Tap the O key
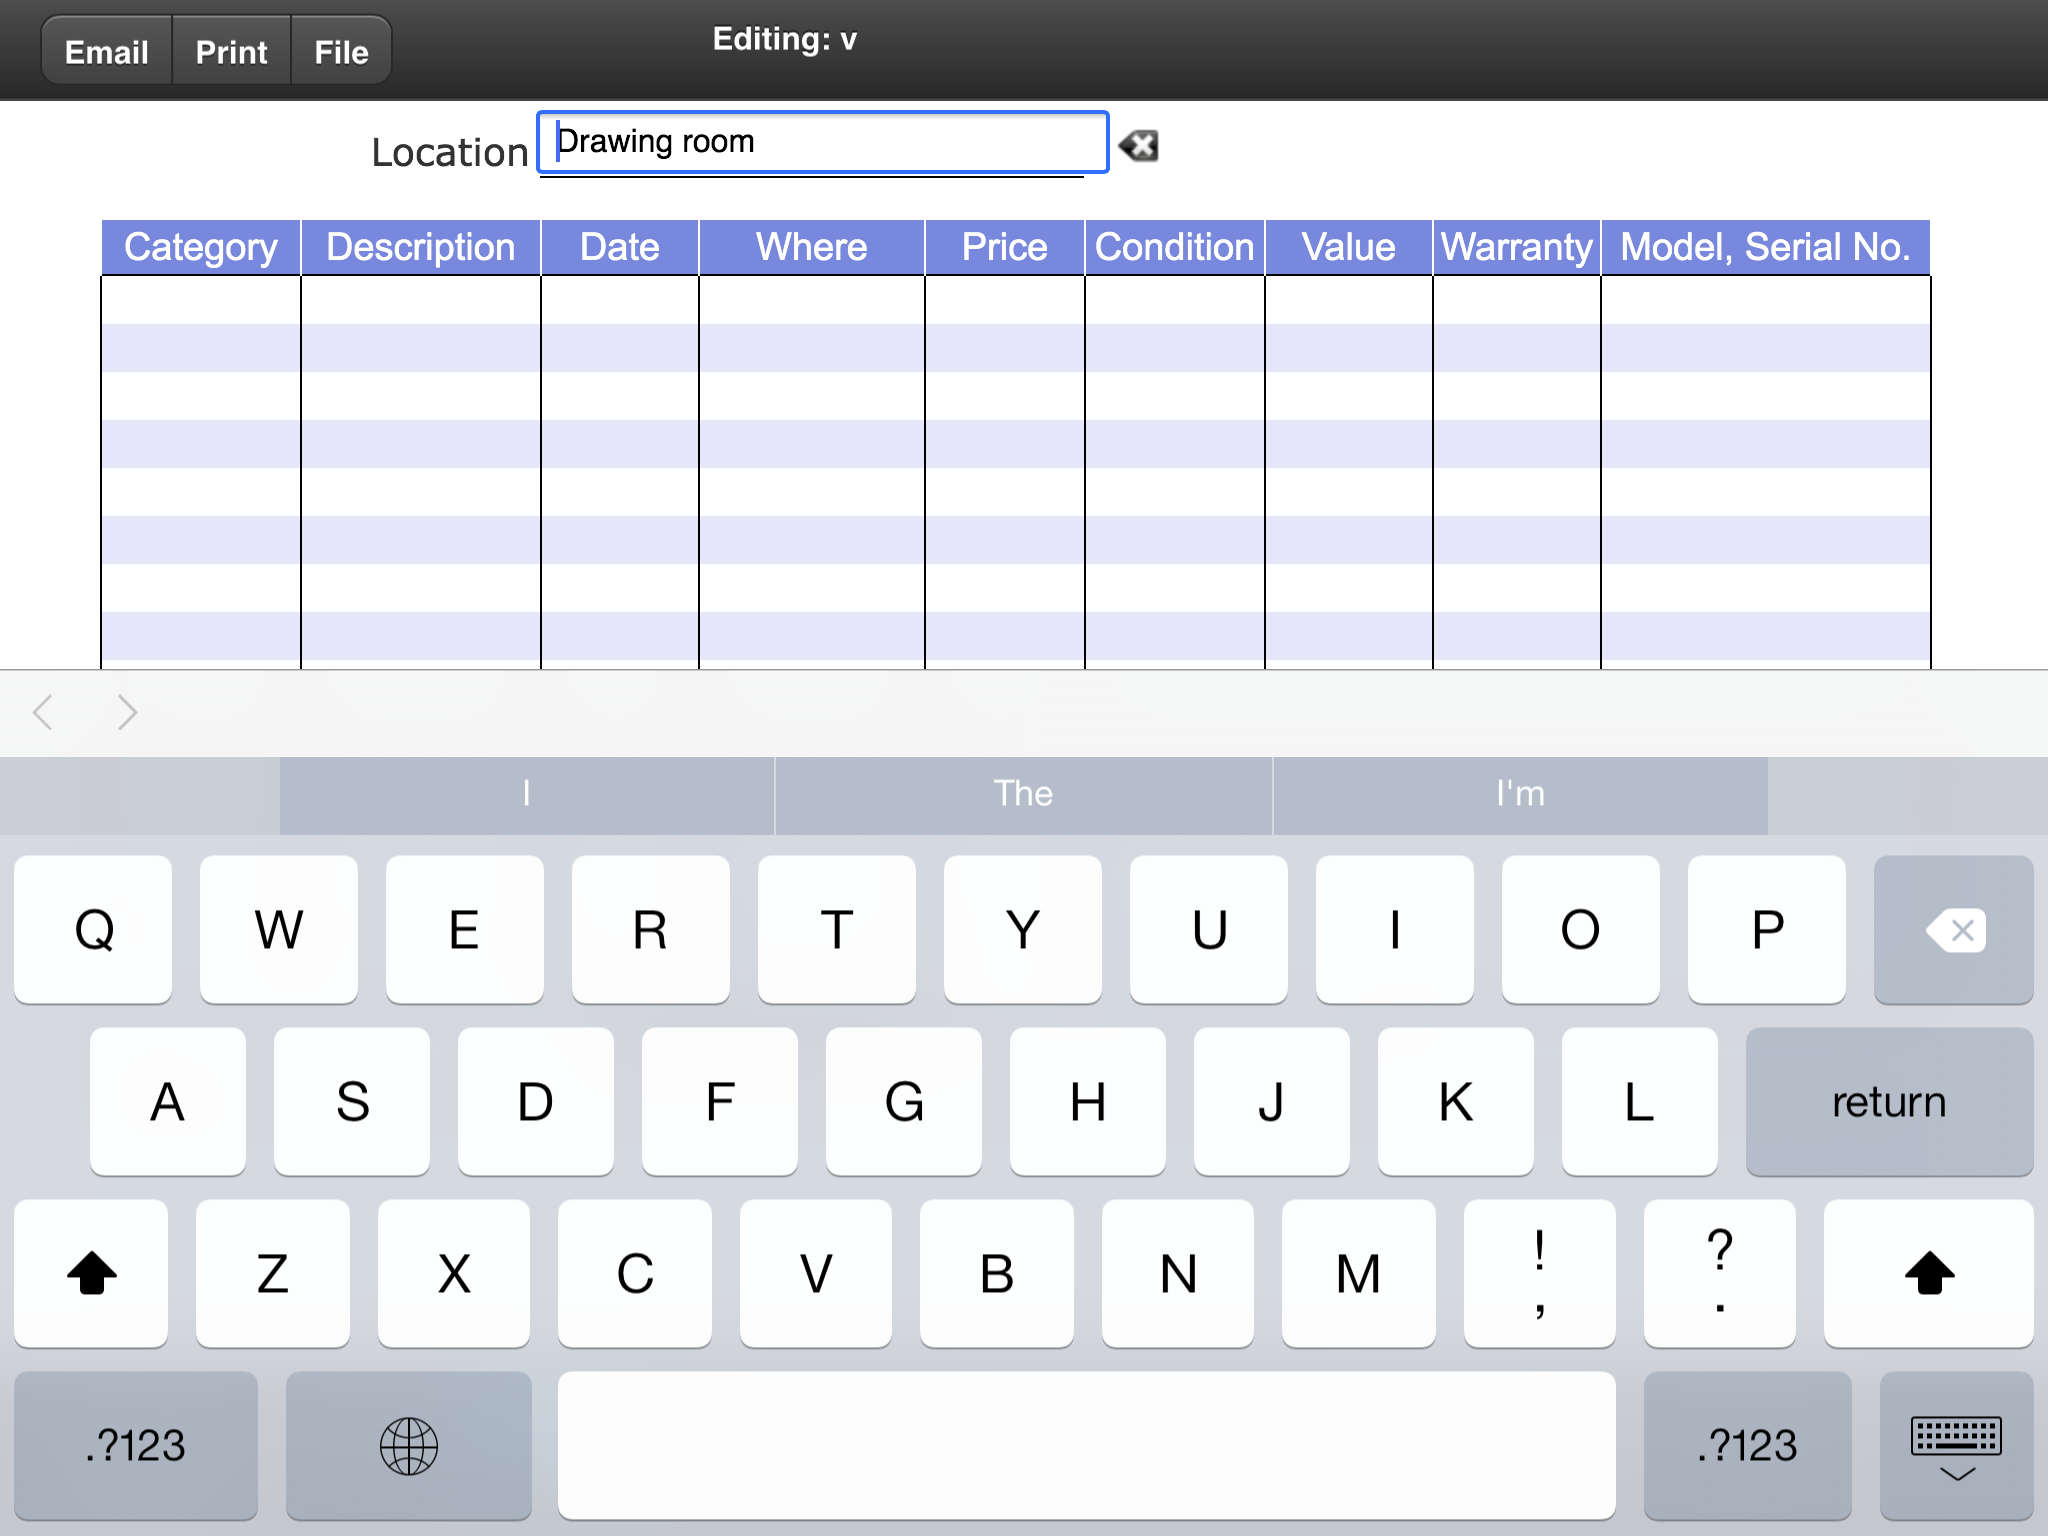Viewport: 2048px width, 1536px height. (1581, 929)
